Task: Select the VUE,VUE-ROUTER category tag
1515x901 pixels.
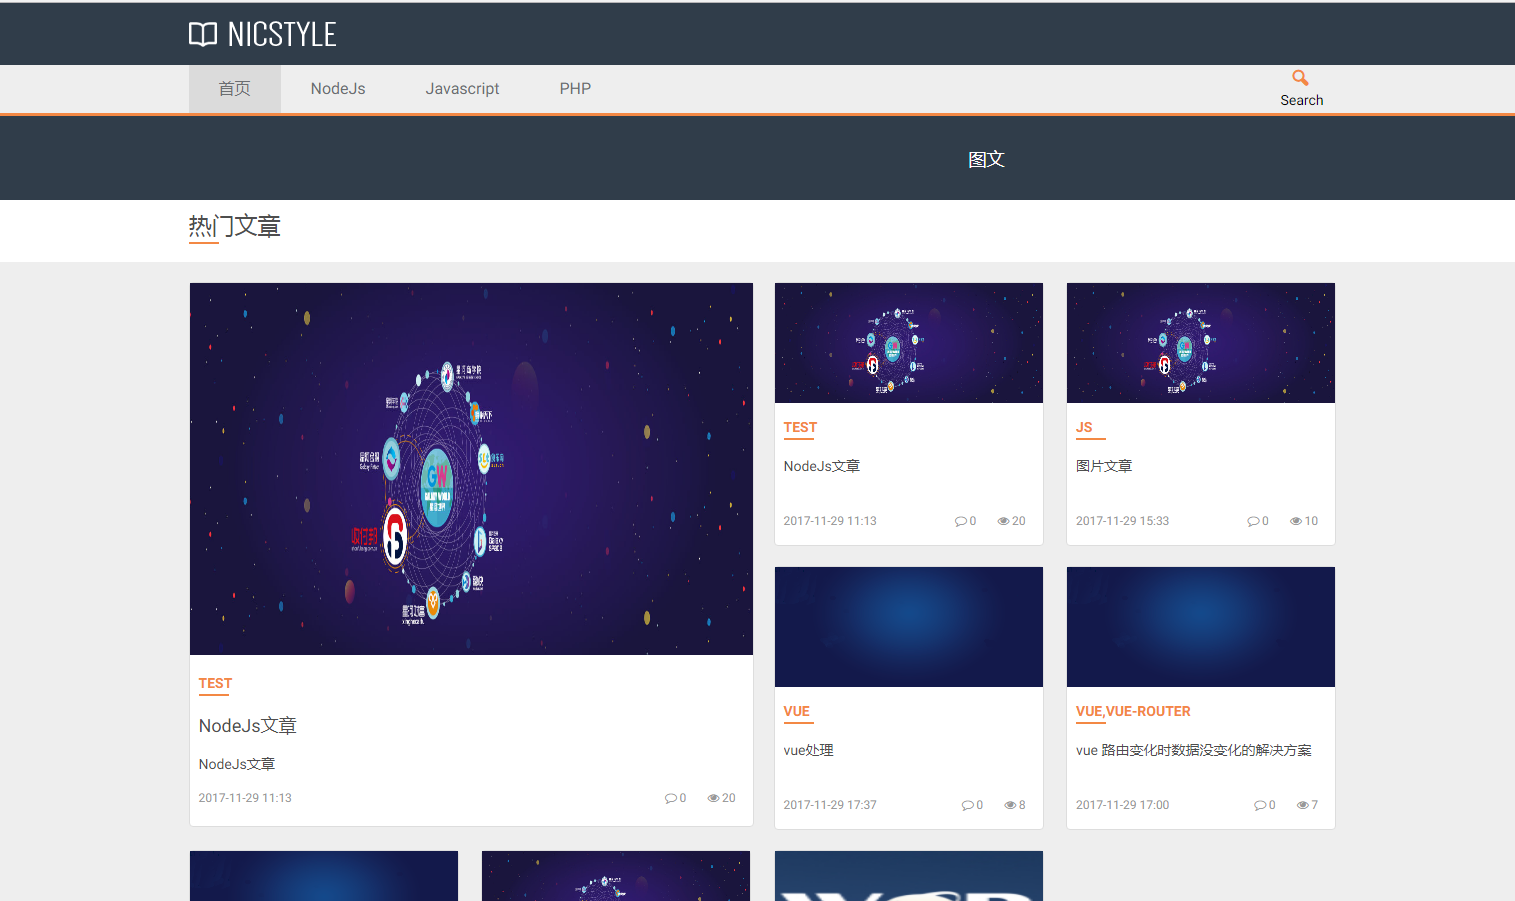Action: [x=1133, y=712]
